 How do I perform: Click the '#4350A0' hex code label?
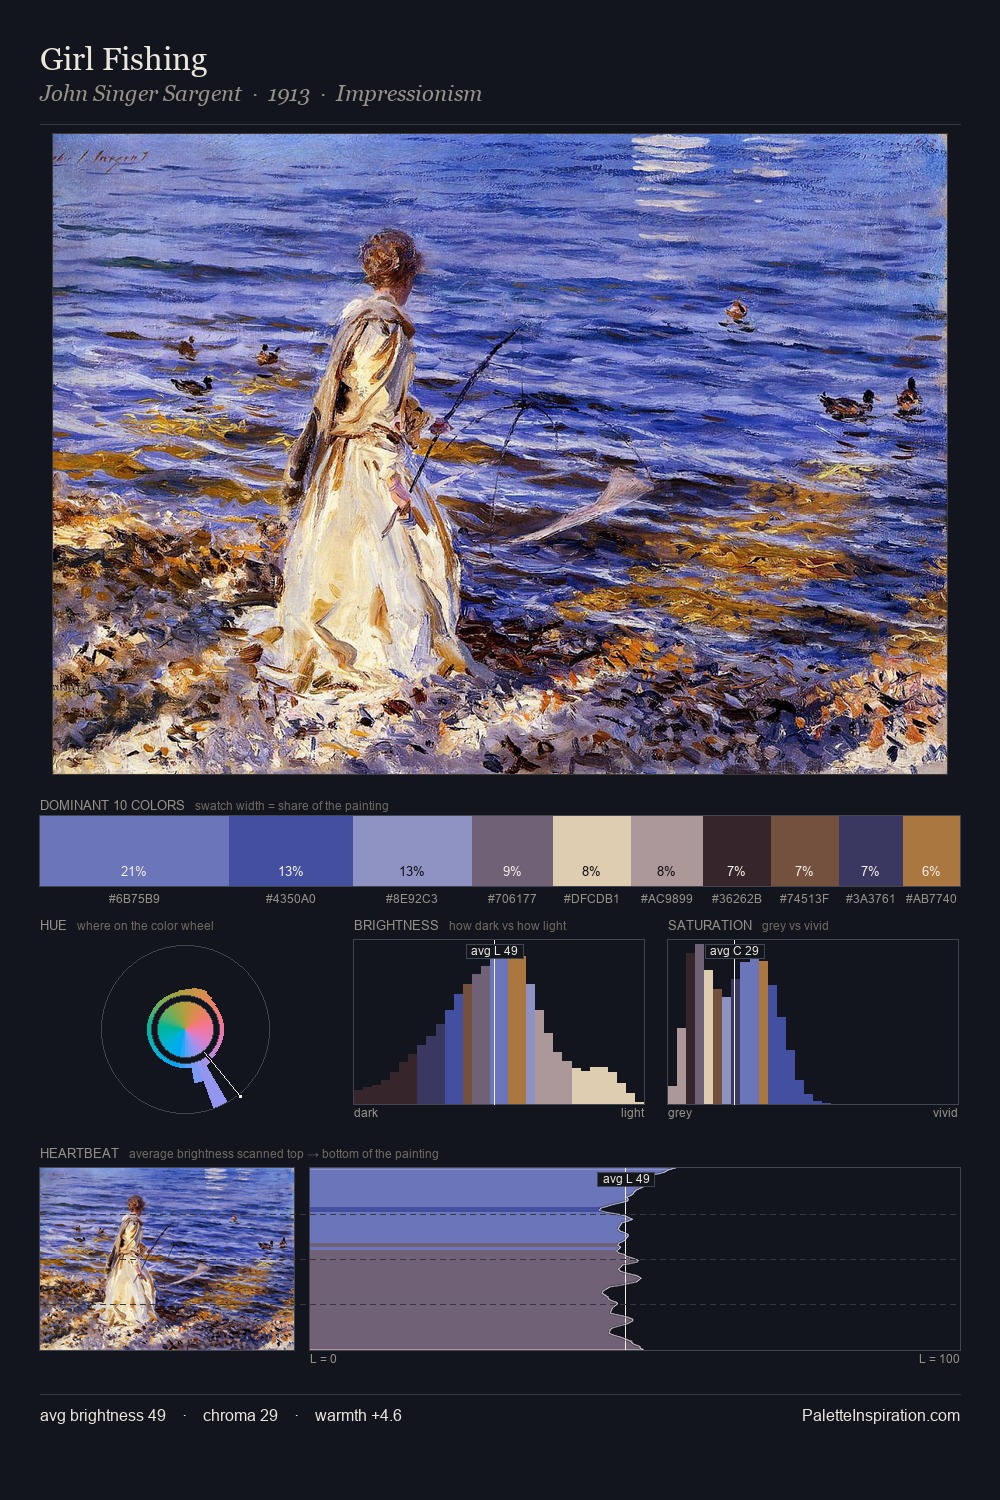291,899
